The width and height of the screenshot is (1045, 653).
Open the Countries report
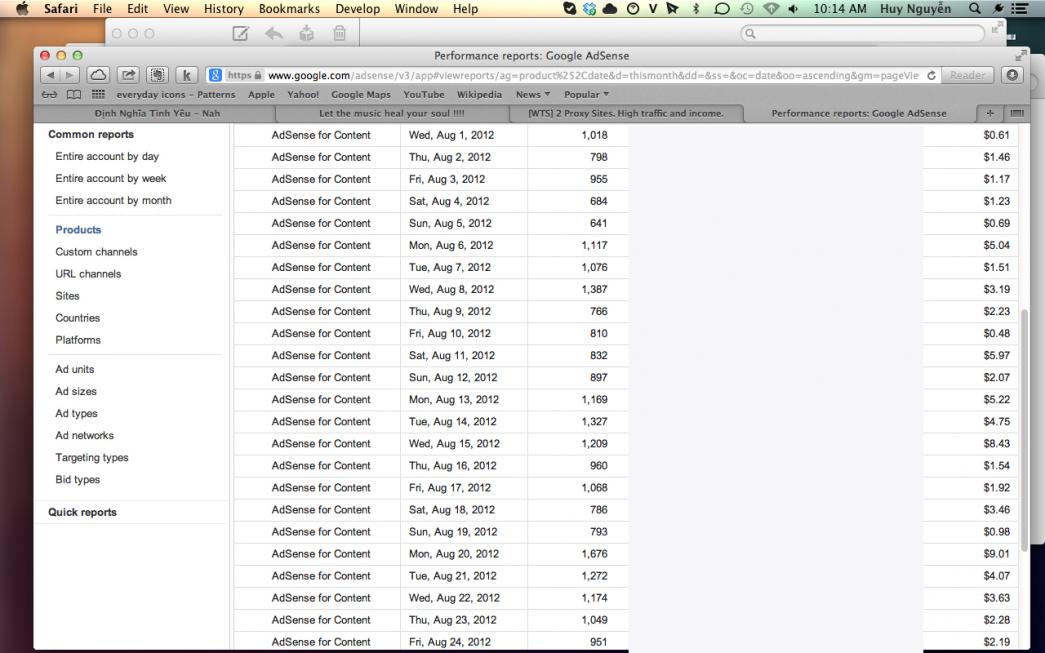coord(77,317)
